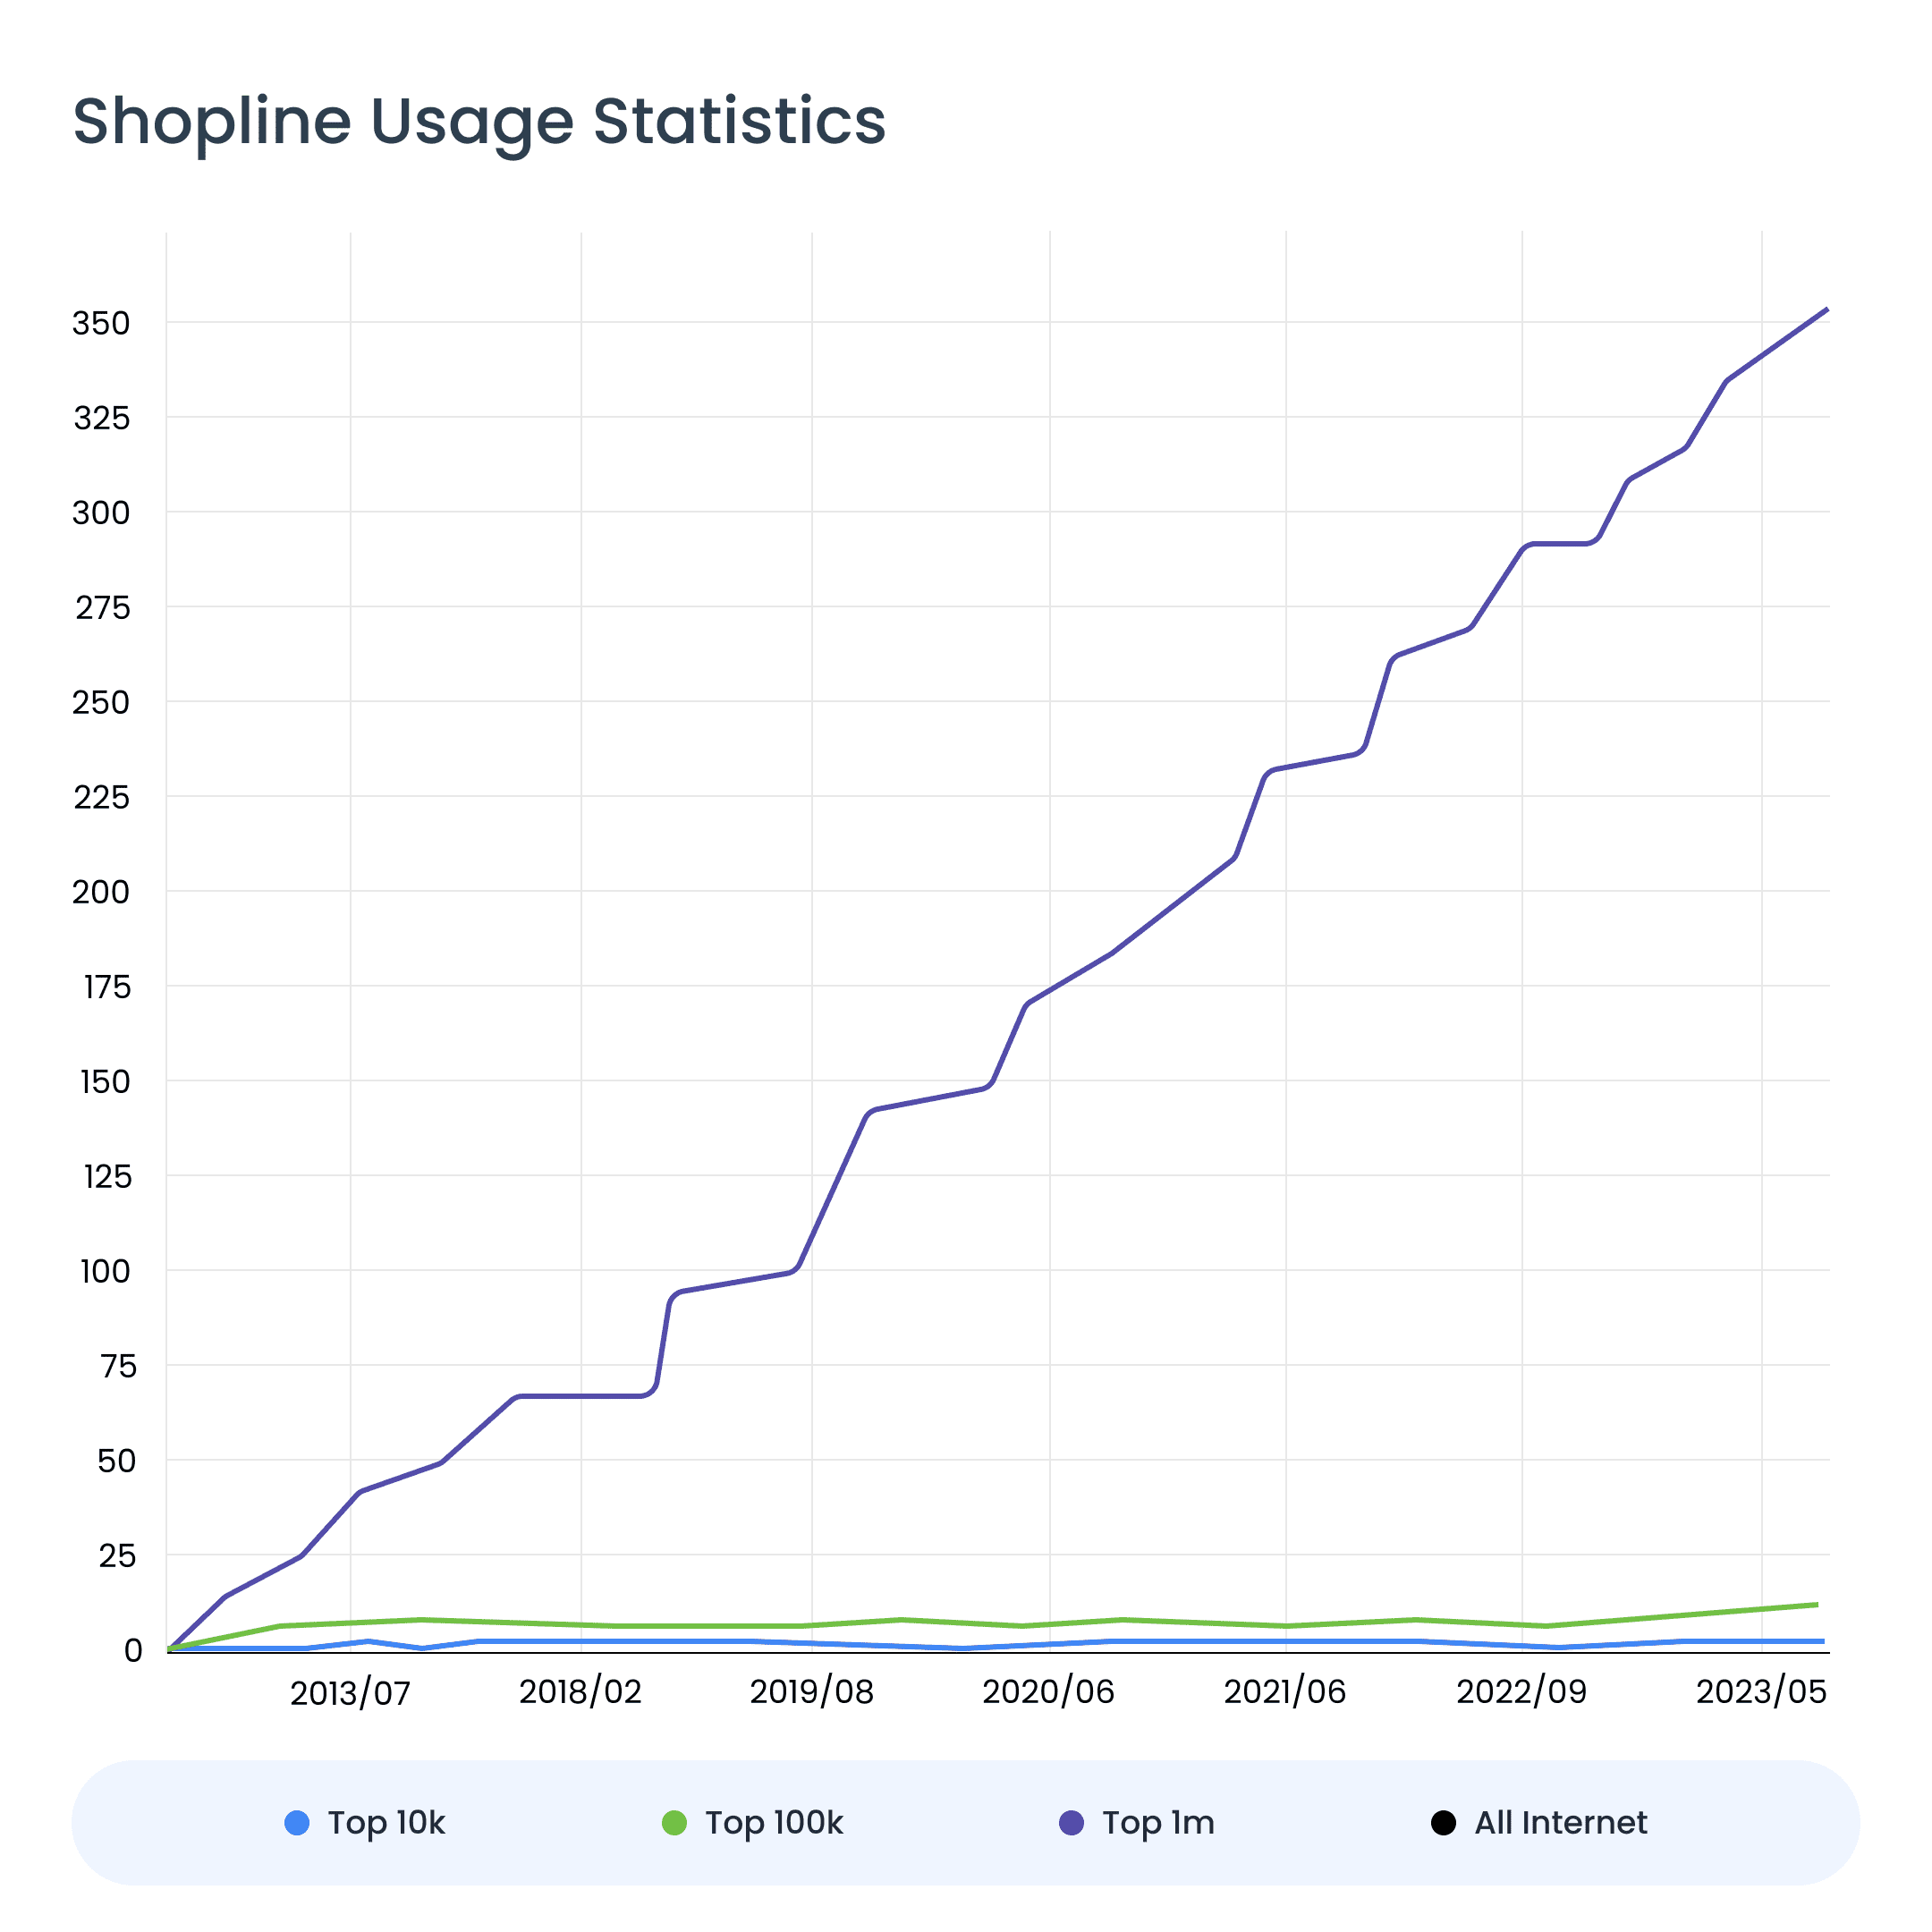Click the 0 y-axis label
The image size is (1932, 1932).
[x=132, y=1650]
